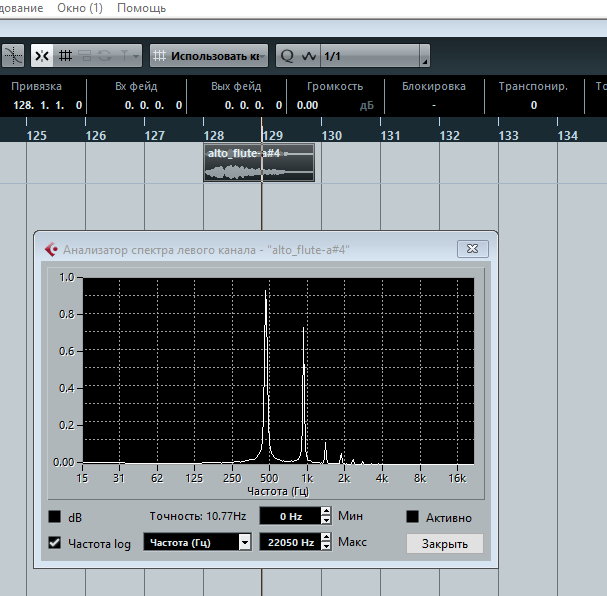Click the grid icon beside Использовать
This screenshot has width=607, height=596.
coord(159,56)
